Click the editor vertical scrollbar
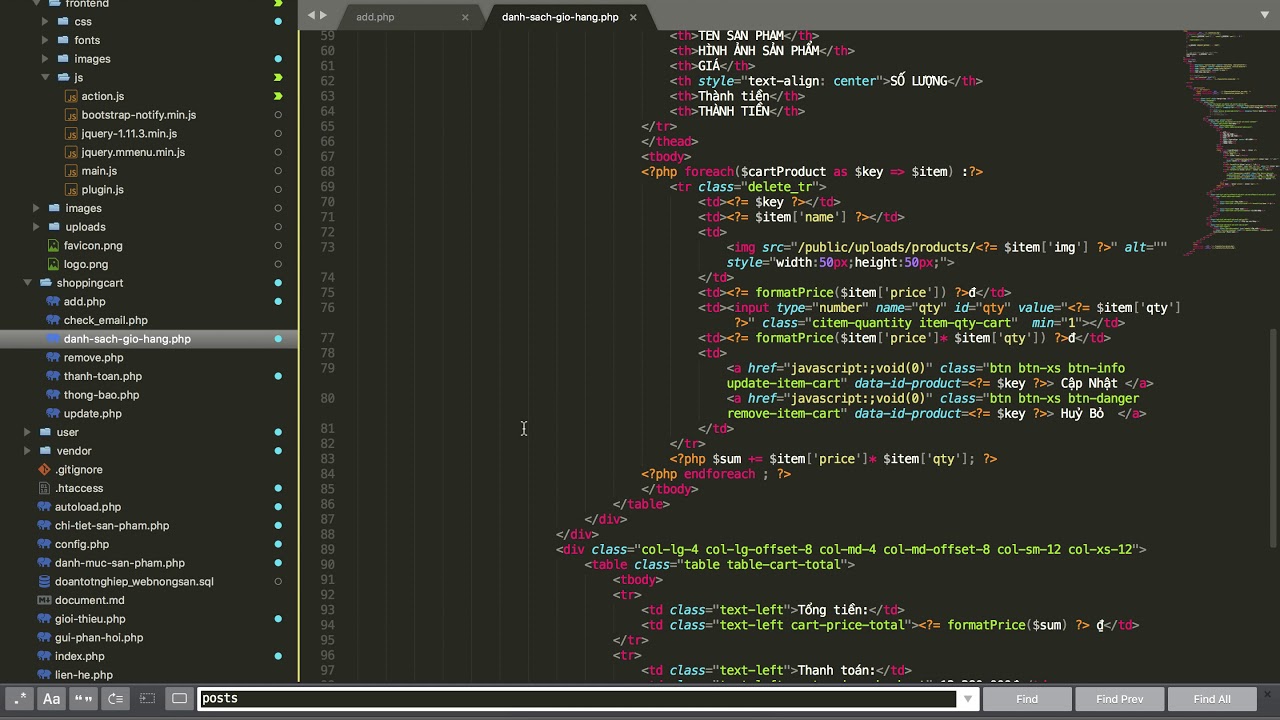 click(1273, 438)
